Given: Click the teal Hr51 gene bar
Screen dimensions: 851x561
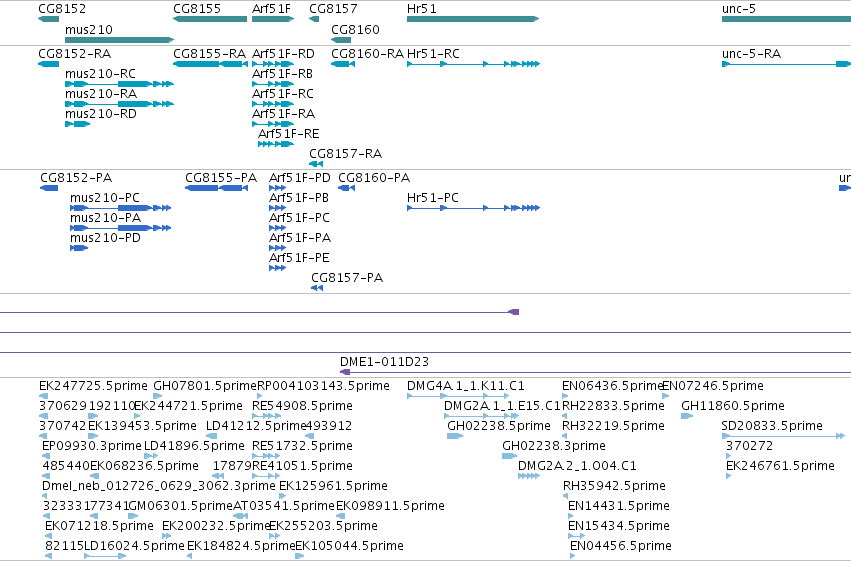Looking at the screenshot, I should 473,19.
